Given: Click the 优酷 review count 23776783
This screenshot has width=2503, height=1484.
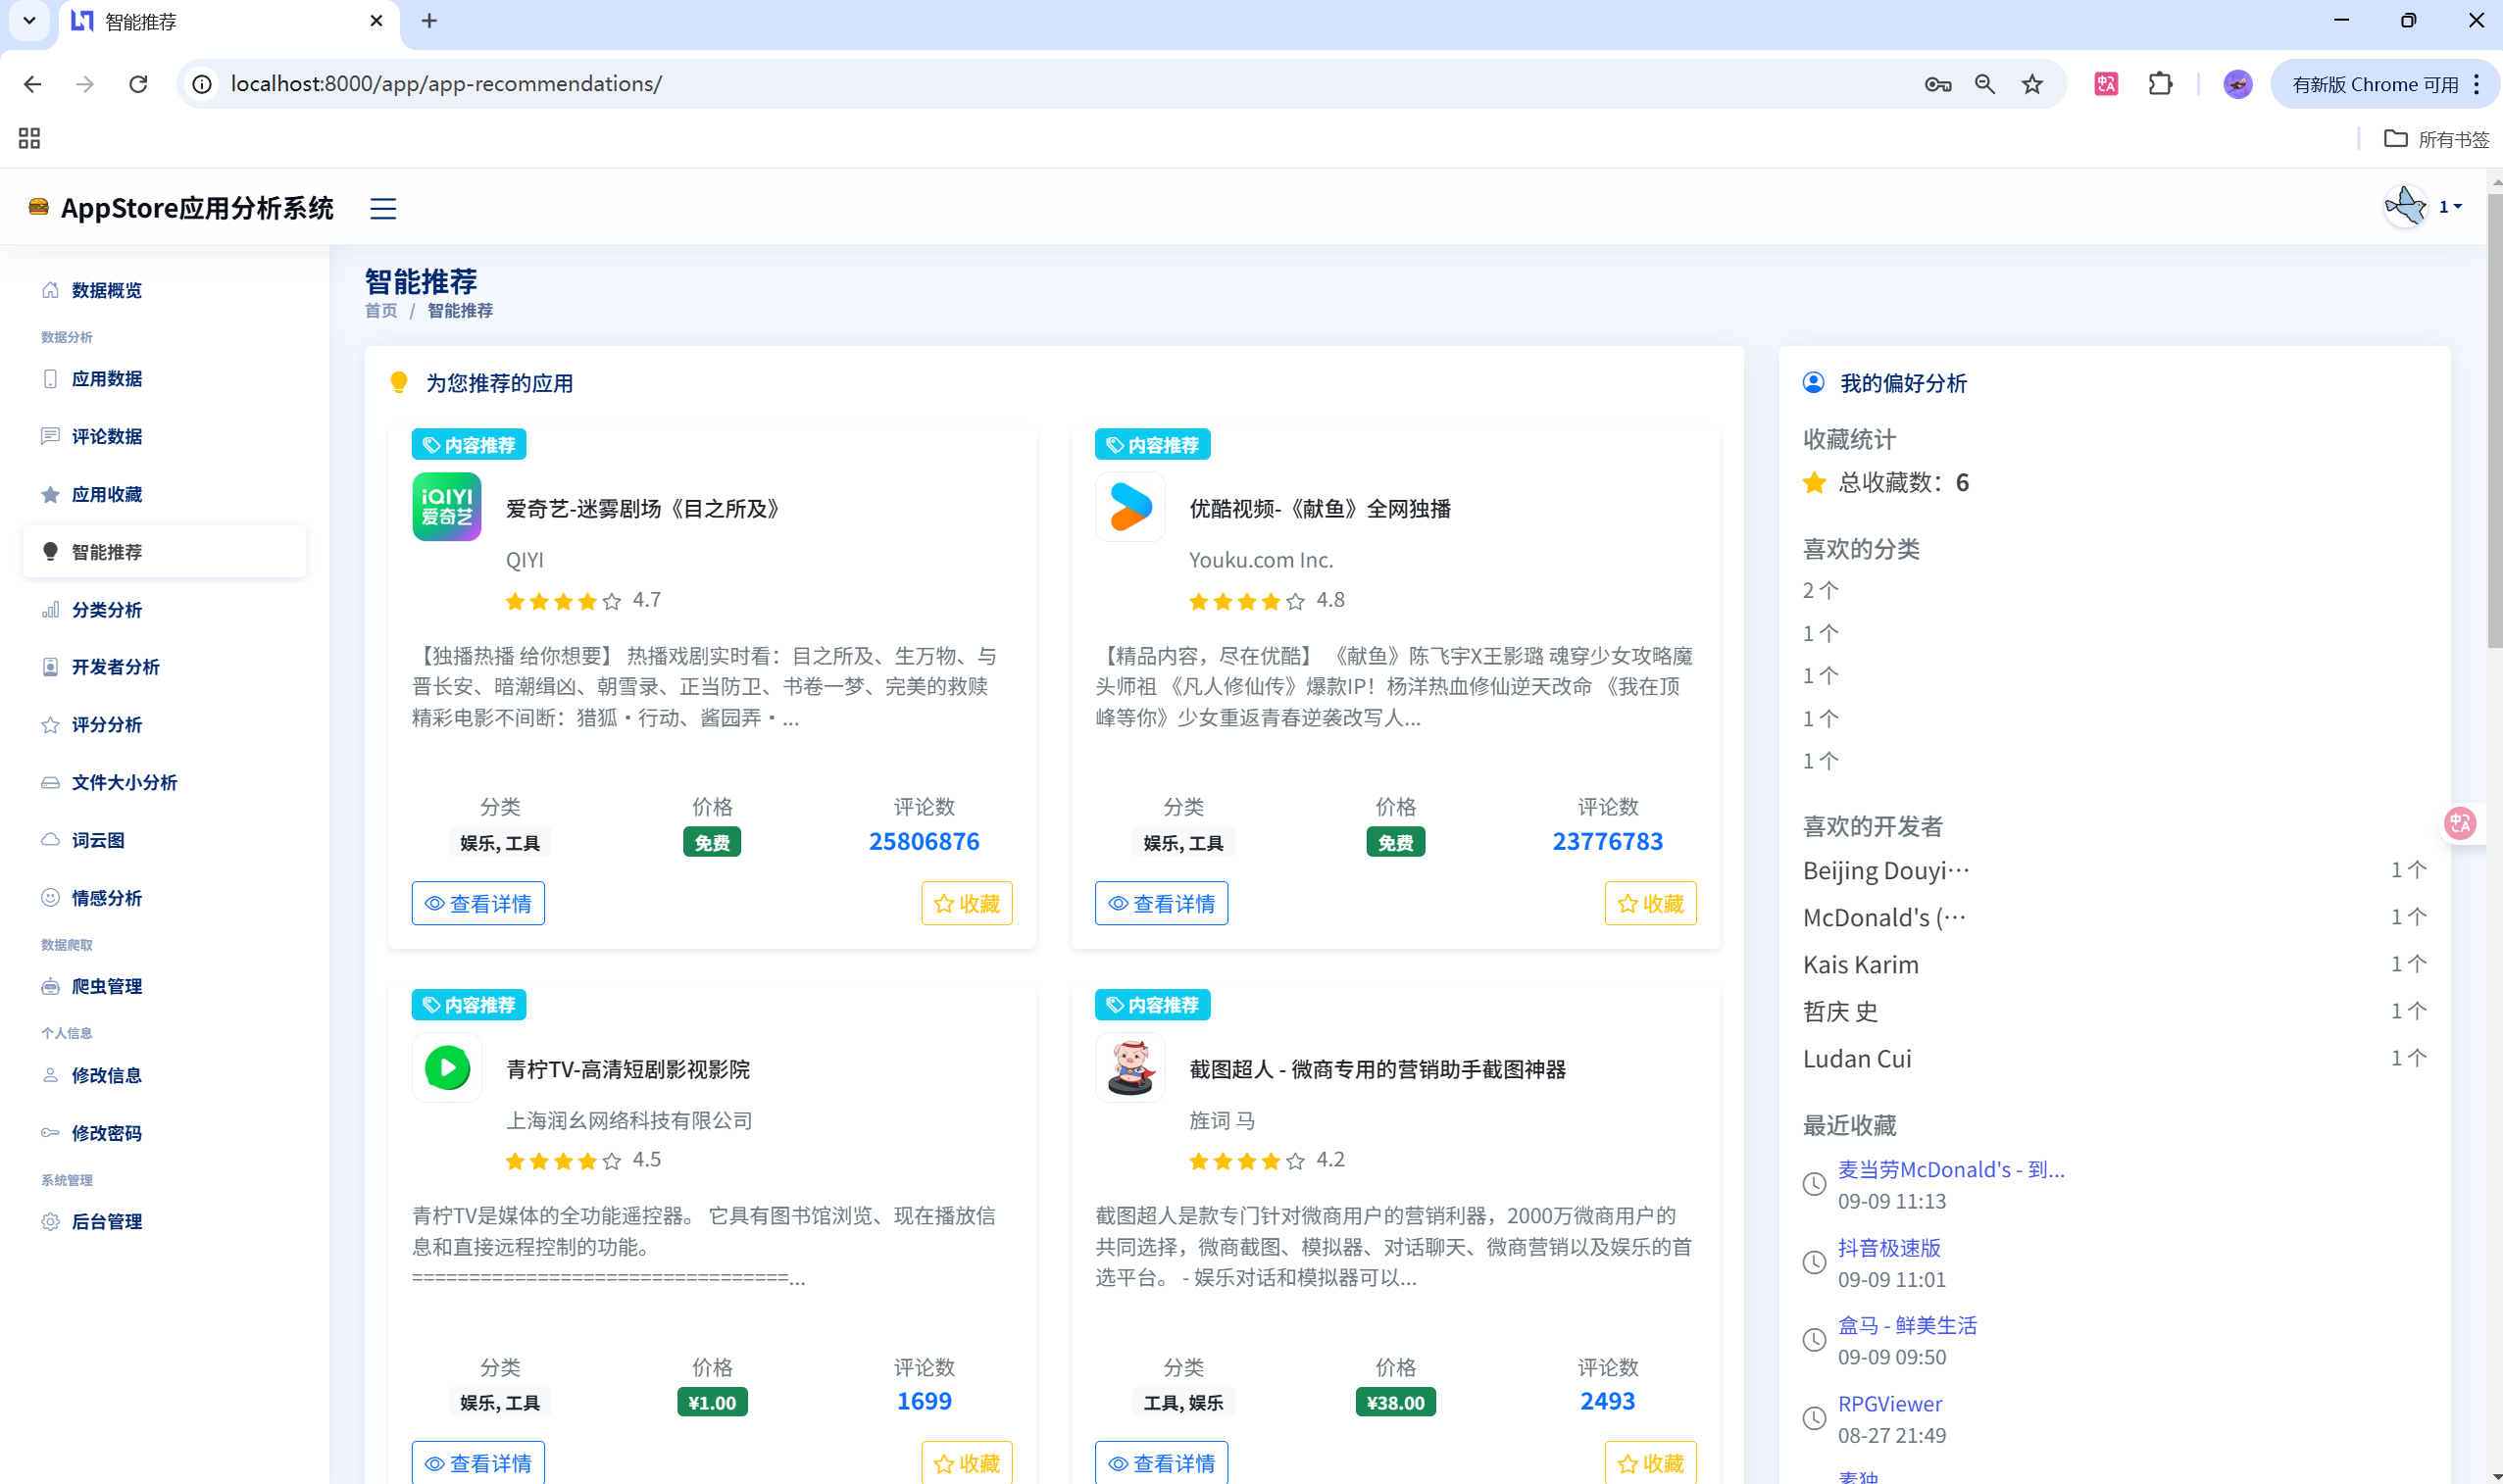Looking at the screenshot, I should 1608,842.
